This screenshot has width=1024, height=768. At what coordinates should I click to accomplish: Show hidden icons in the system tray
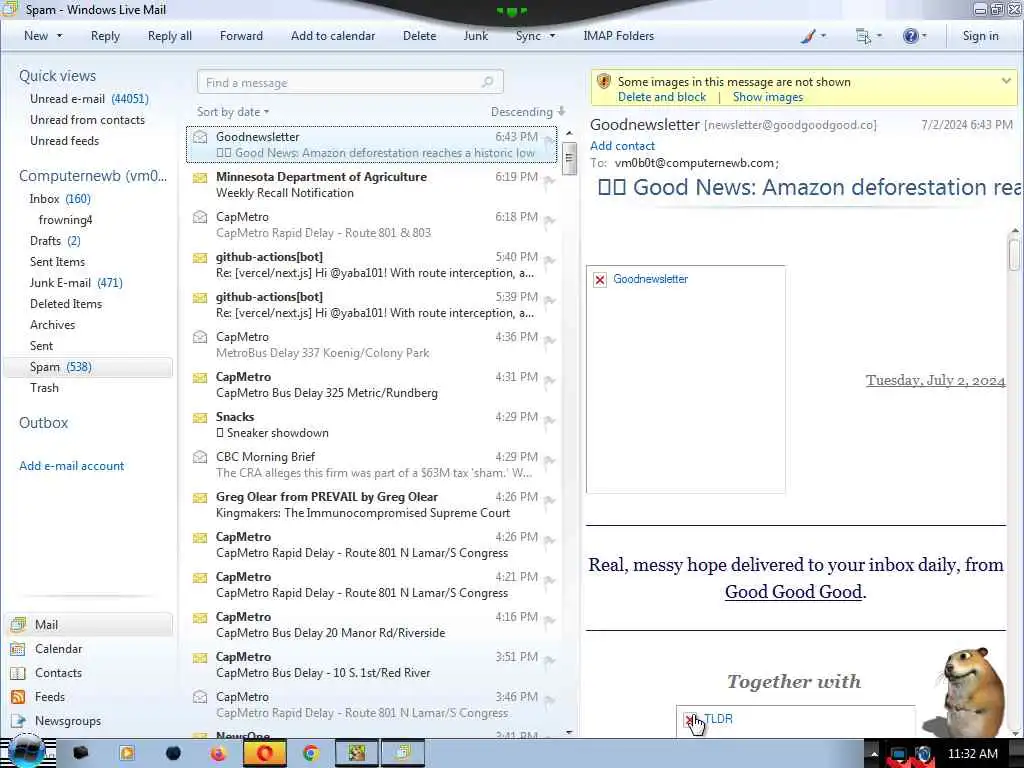874,754
